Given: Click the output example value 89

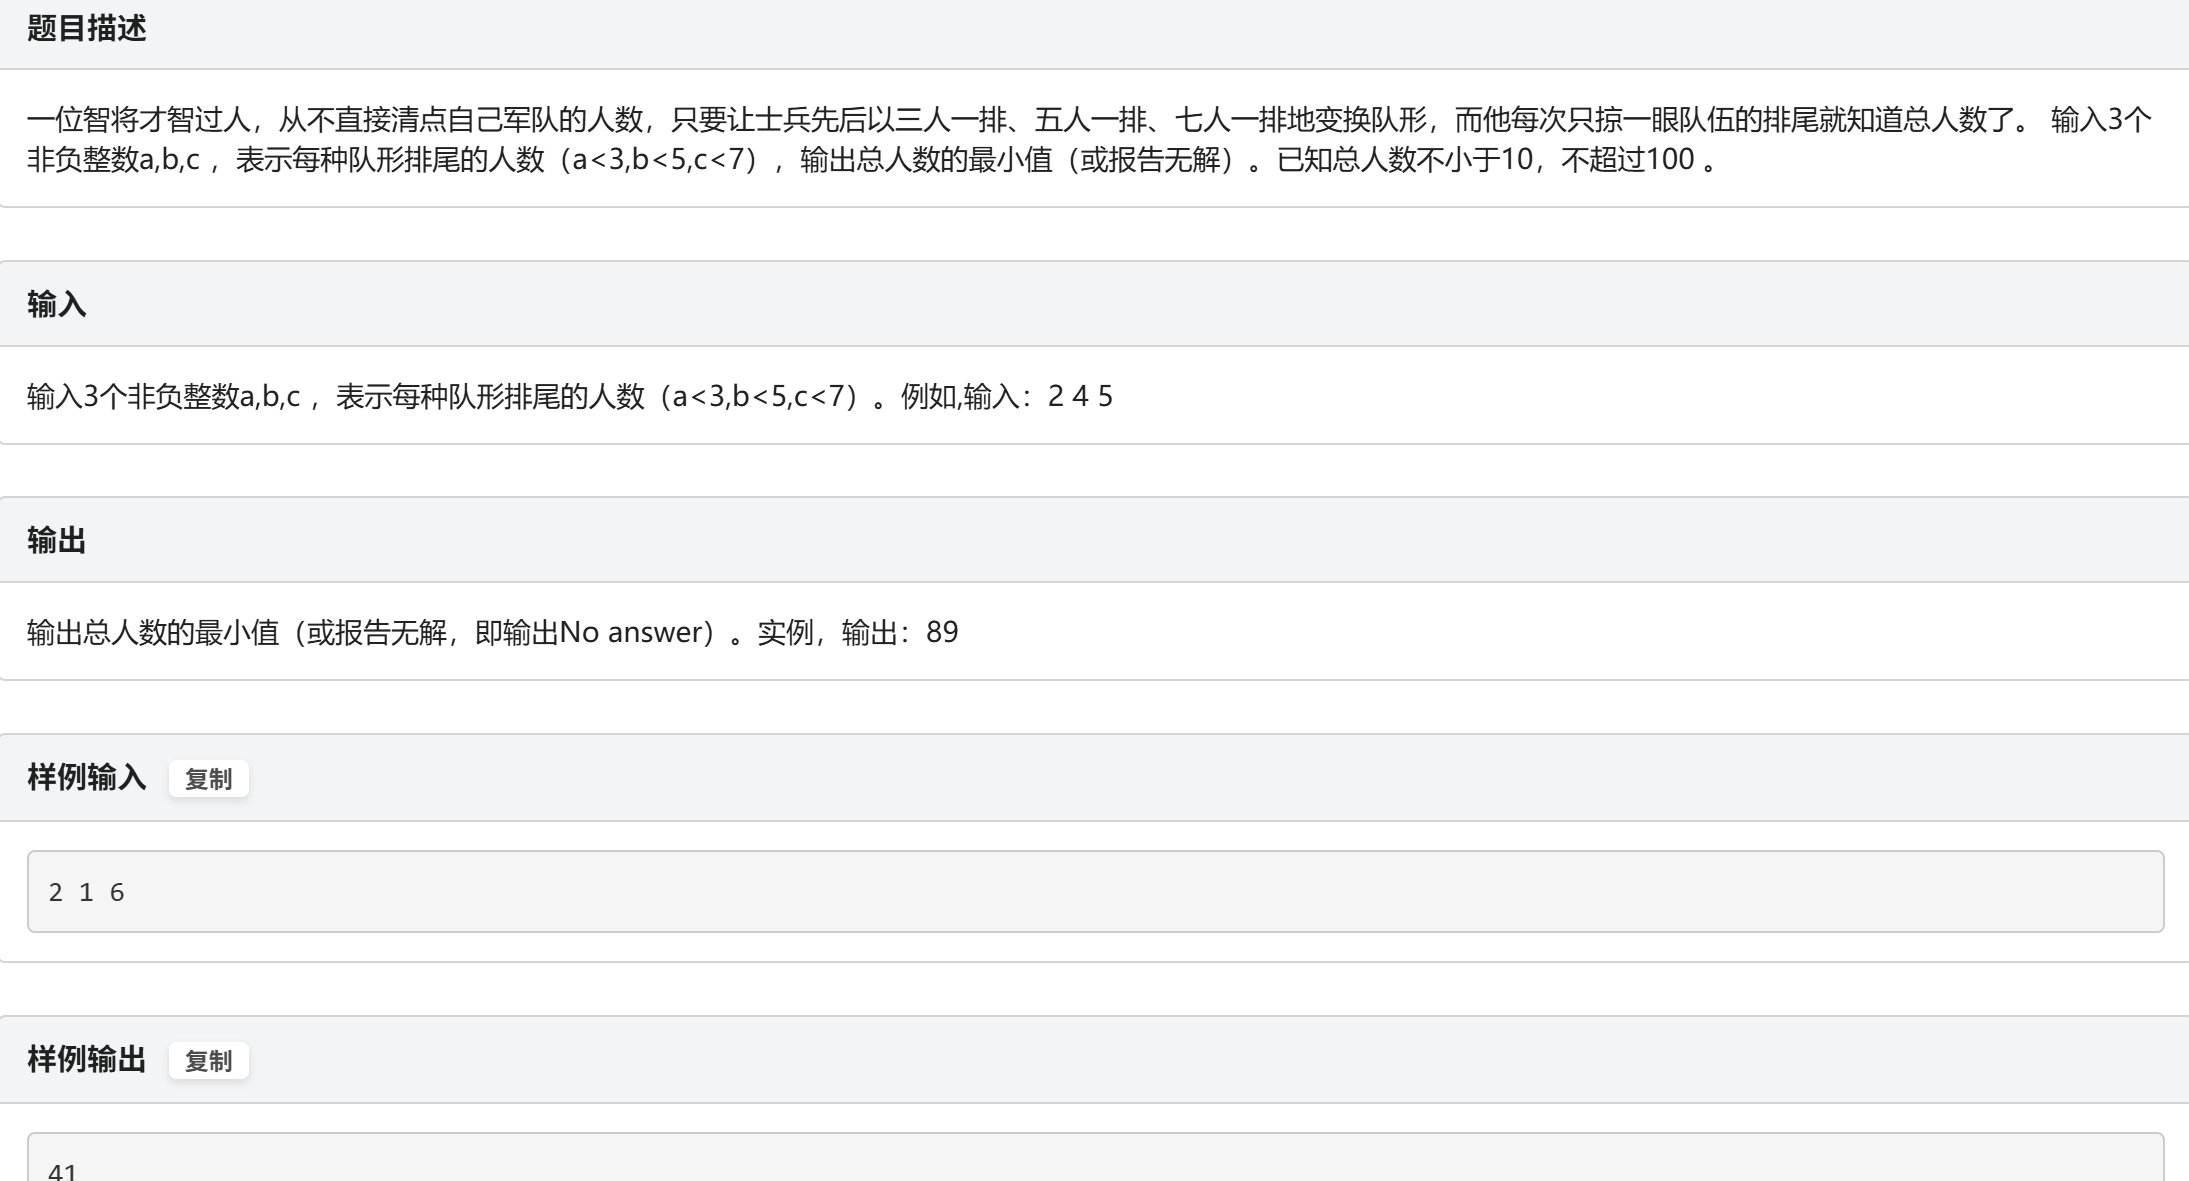Looking at the screenshot, I should tap(941, 631).
